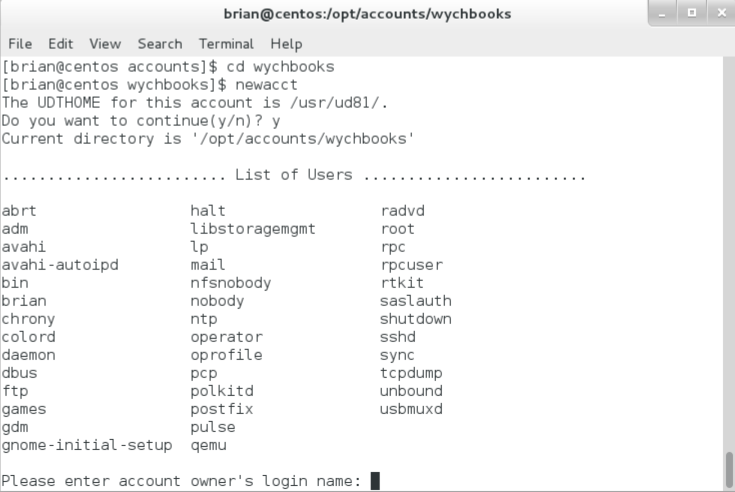Open the File menu
Viewport: 735px width, 492px height.
20,44
